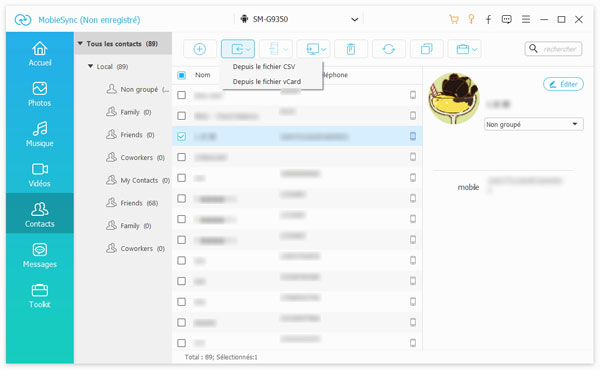
Task: Select Friends (68) group
Action: (132, 203)
